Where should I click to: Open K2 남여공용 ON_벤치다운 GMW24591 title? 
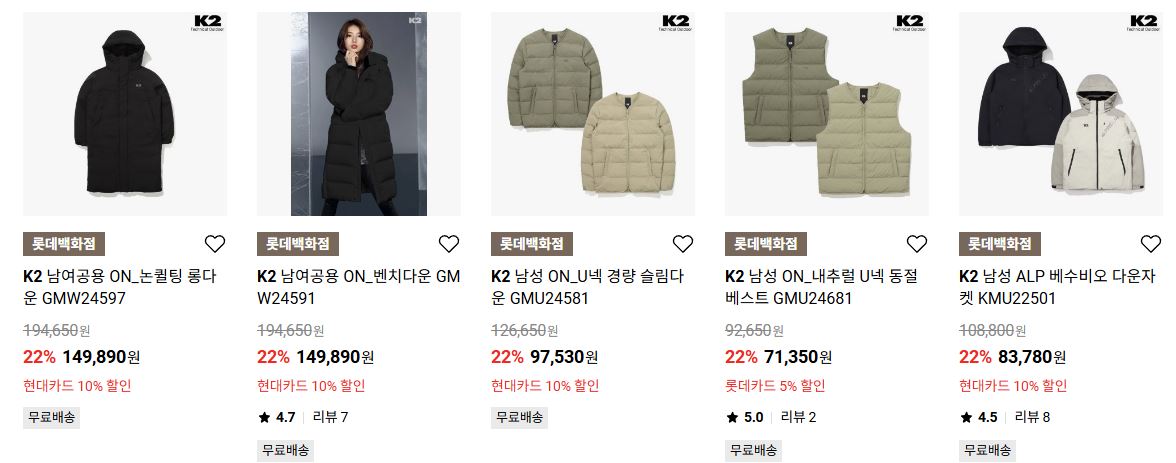(358, 287)
